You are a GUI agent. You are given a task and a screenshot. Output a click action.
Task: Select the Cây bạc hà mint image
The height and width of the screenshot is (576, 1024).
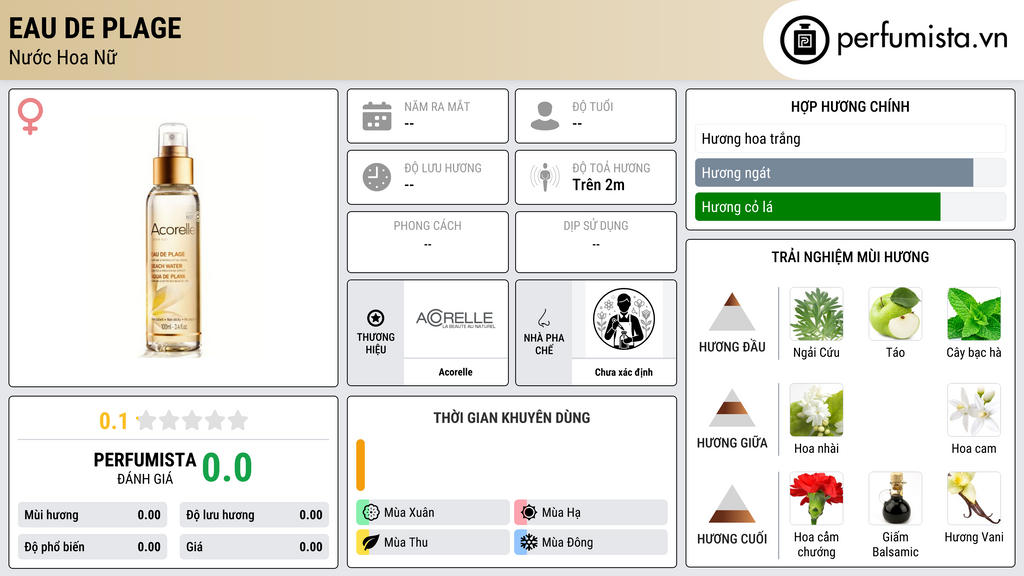[x=974, y=314]
